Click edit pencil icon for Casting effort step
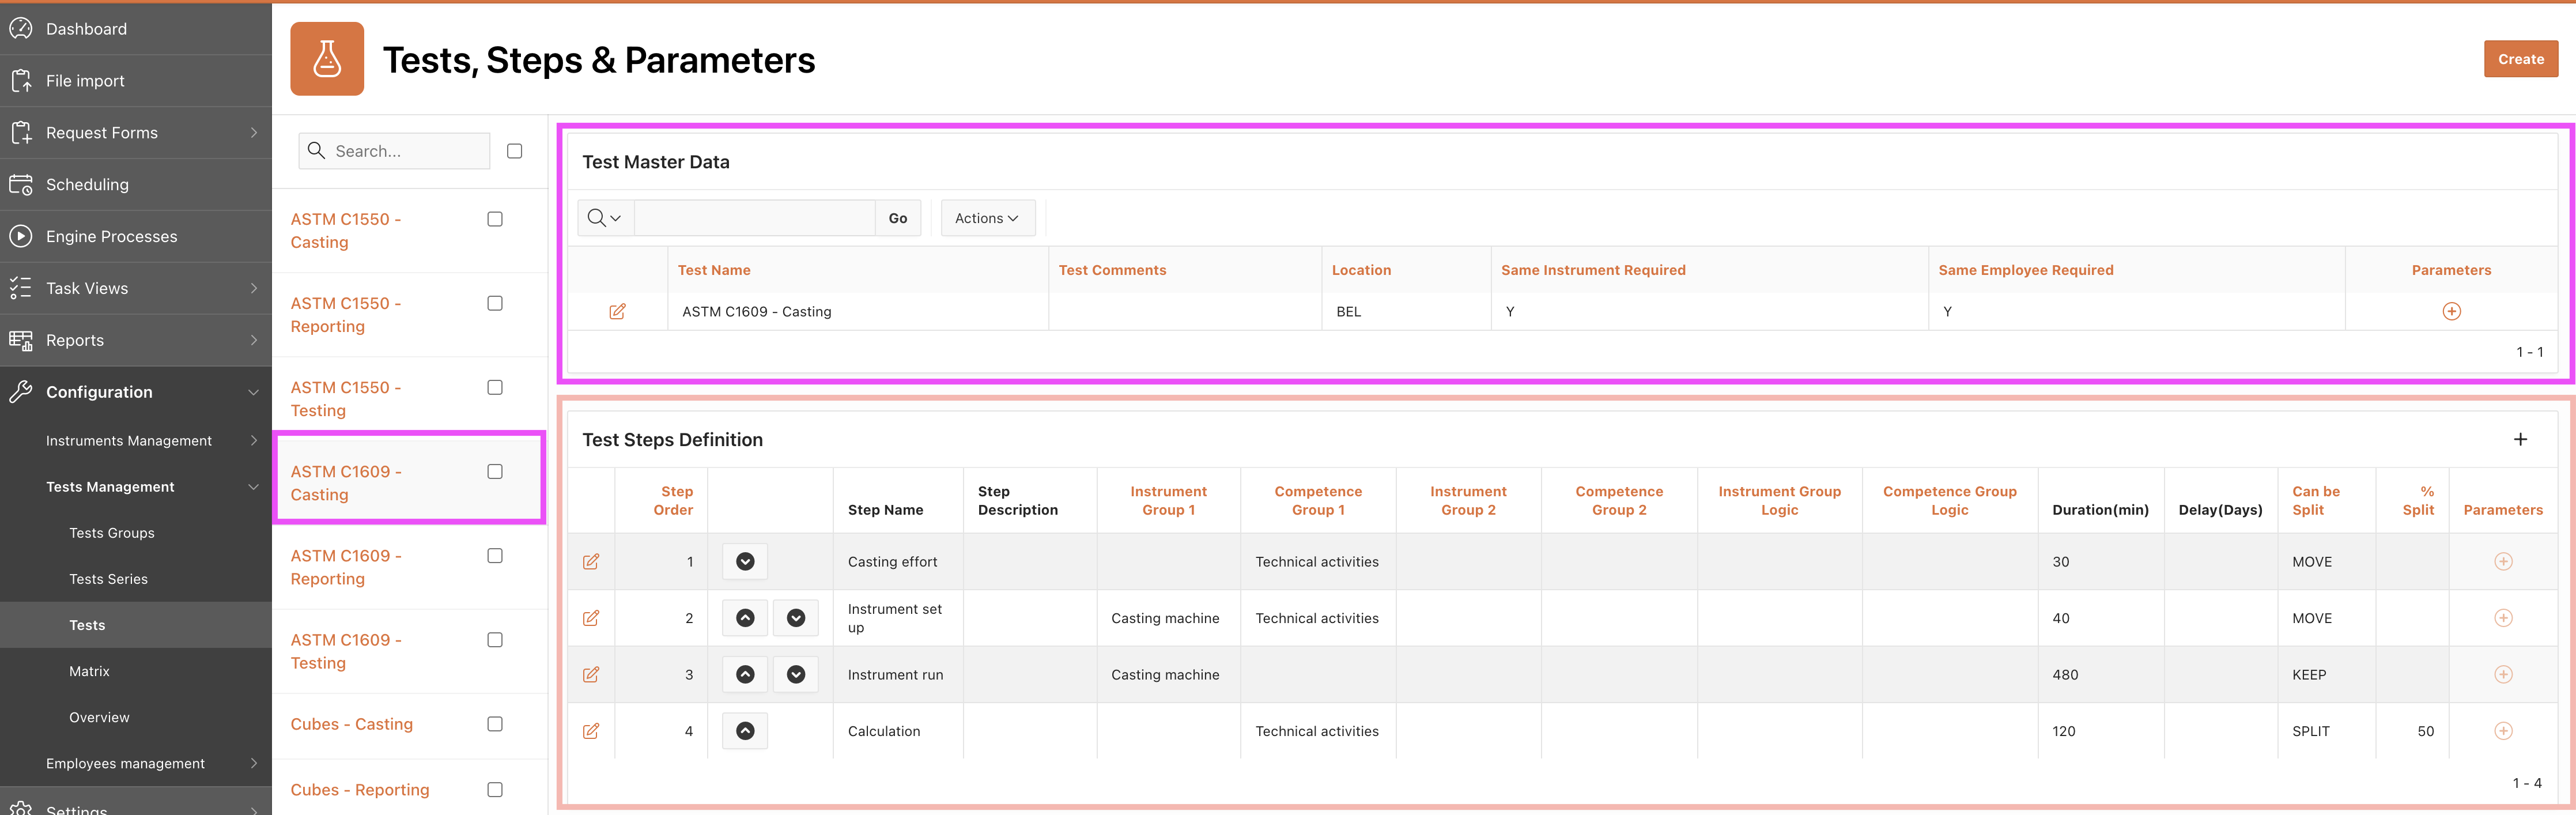Screen dimensions: 2576x815 (591, 562)
